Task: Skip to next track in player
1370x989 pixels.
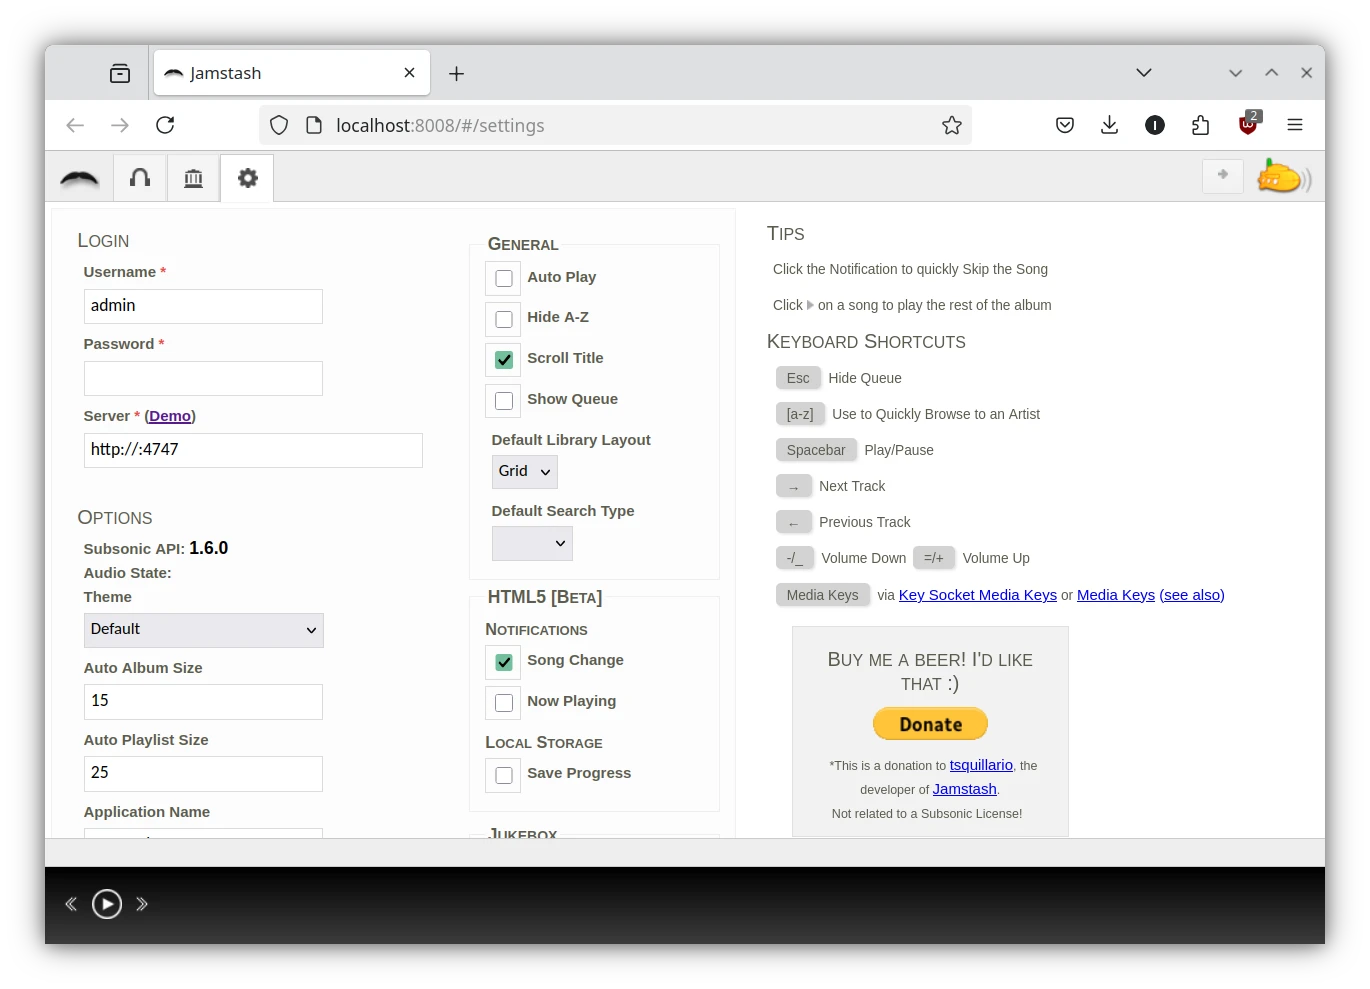Action: tap(142, 904)
